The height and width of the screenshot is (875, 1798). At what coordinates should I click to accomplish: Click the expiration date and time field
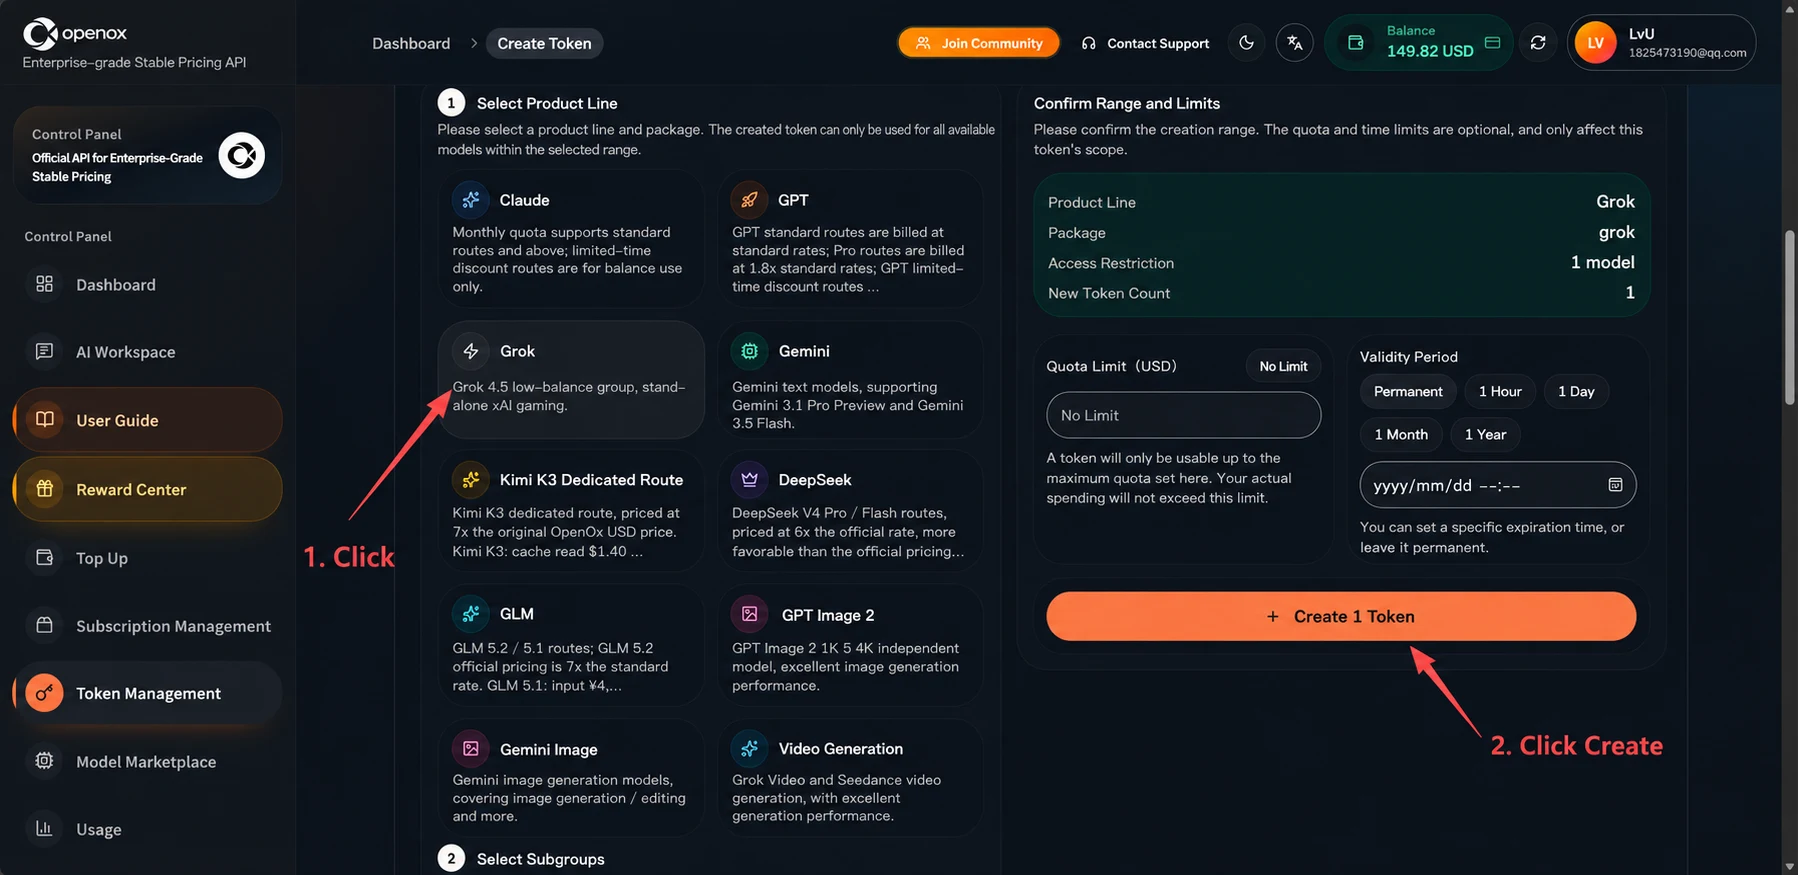coord(1497,485)
